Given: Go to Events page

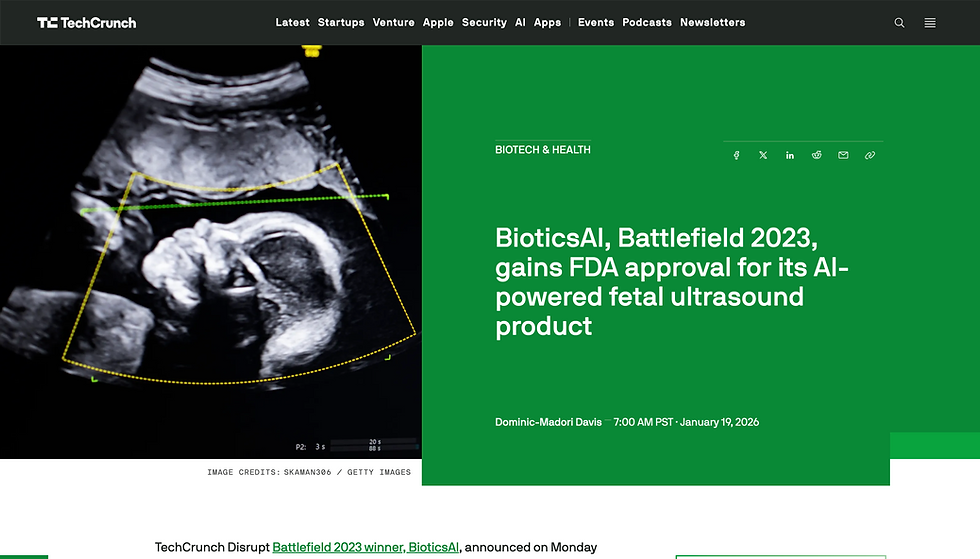Looking at the screenshot, I should coord(596,23).
